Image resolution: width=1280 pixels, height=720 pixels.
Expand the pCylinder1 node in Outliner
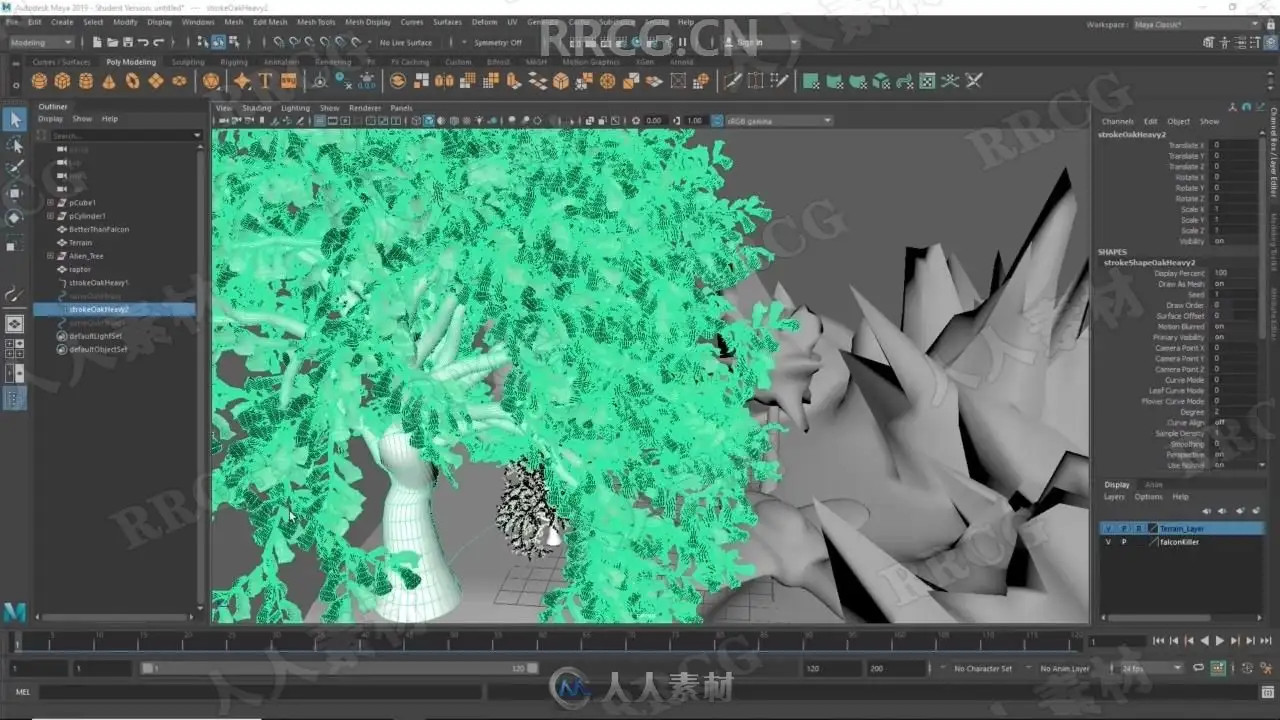click(50, 216)
